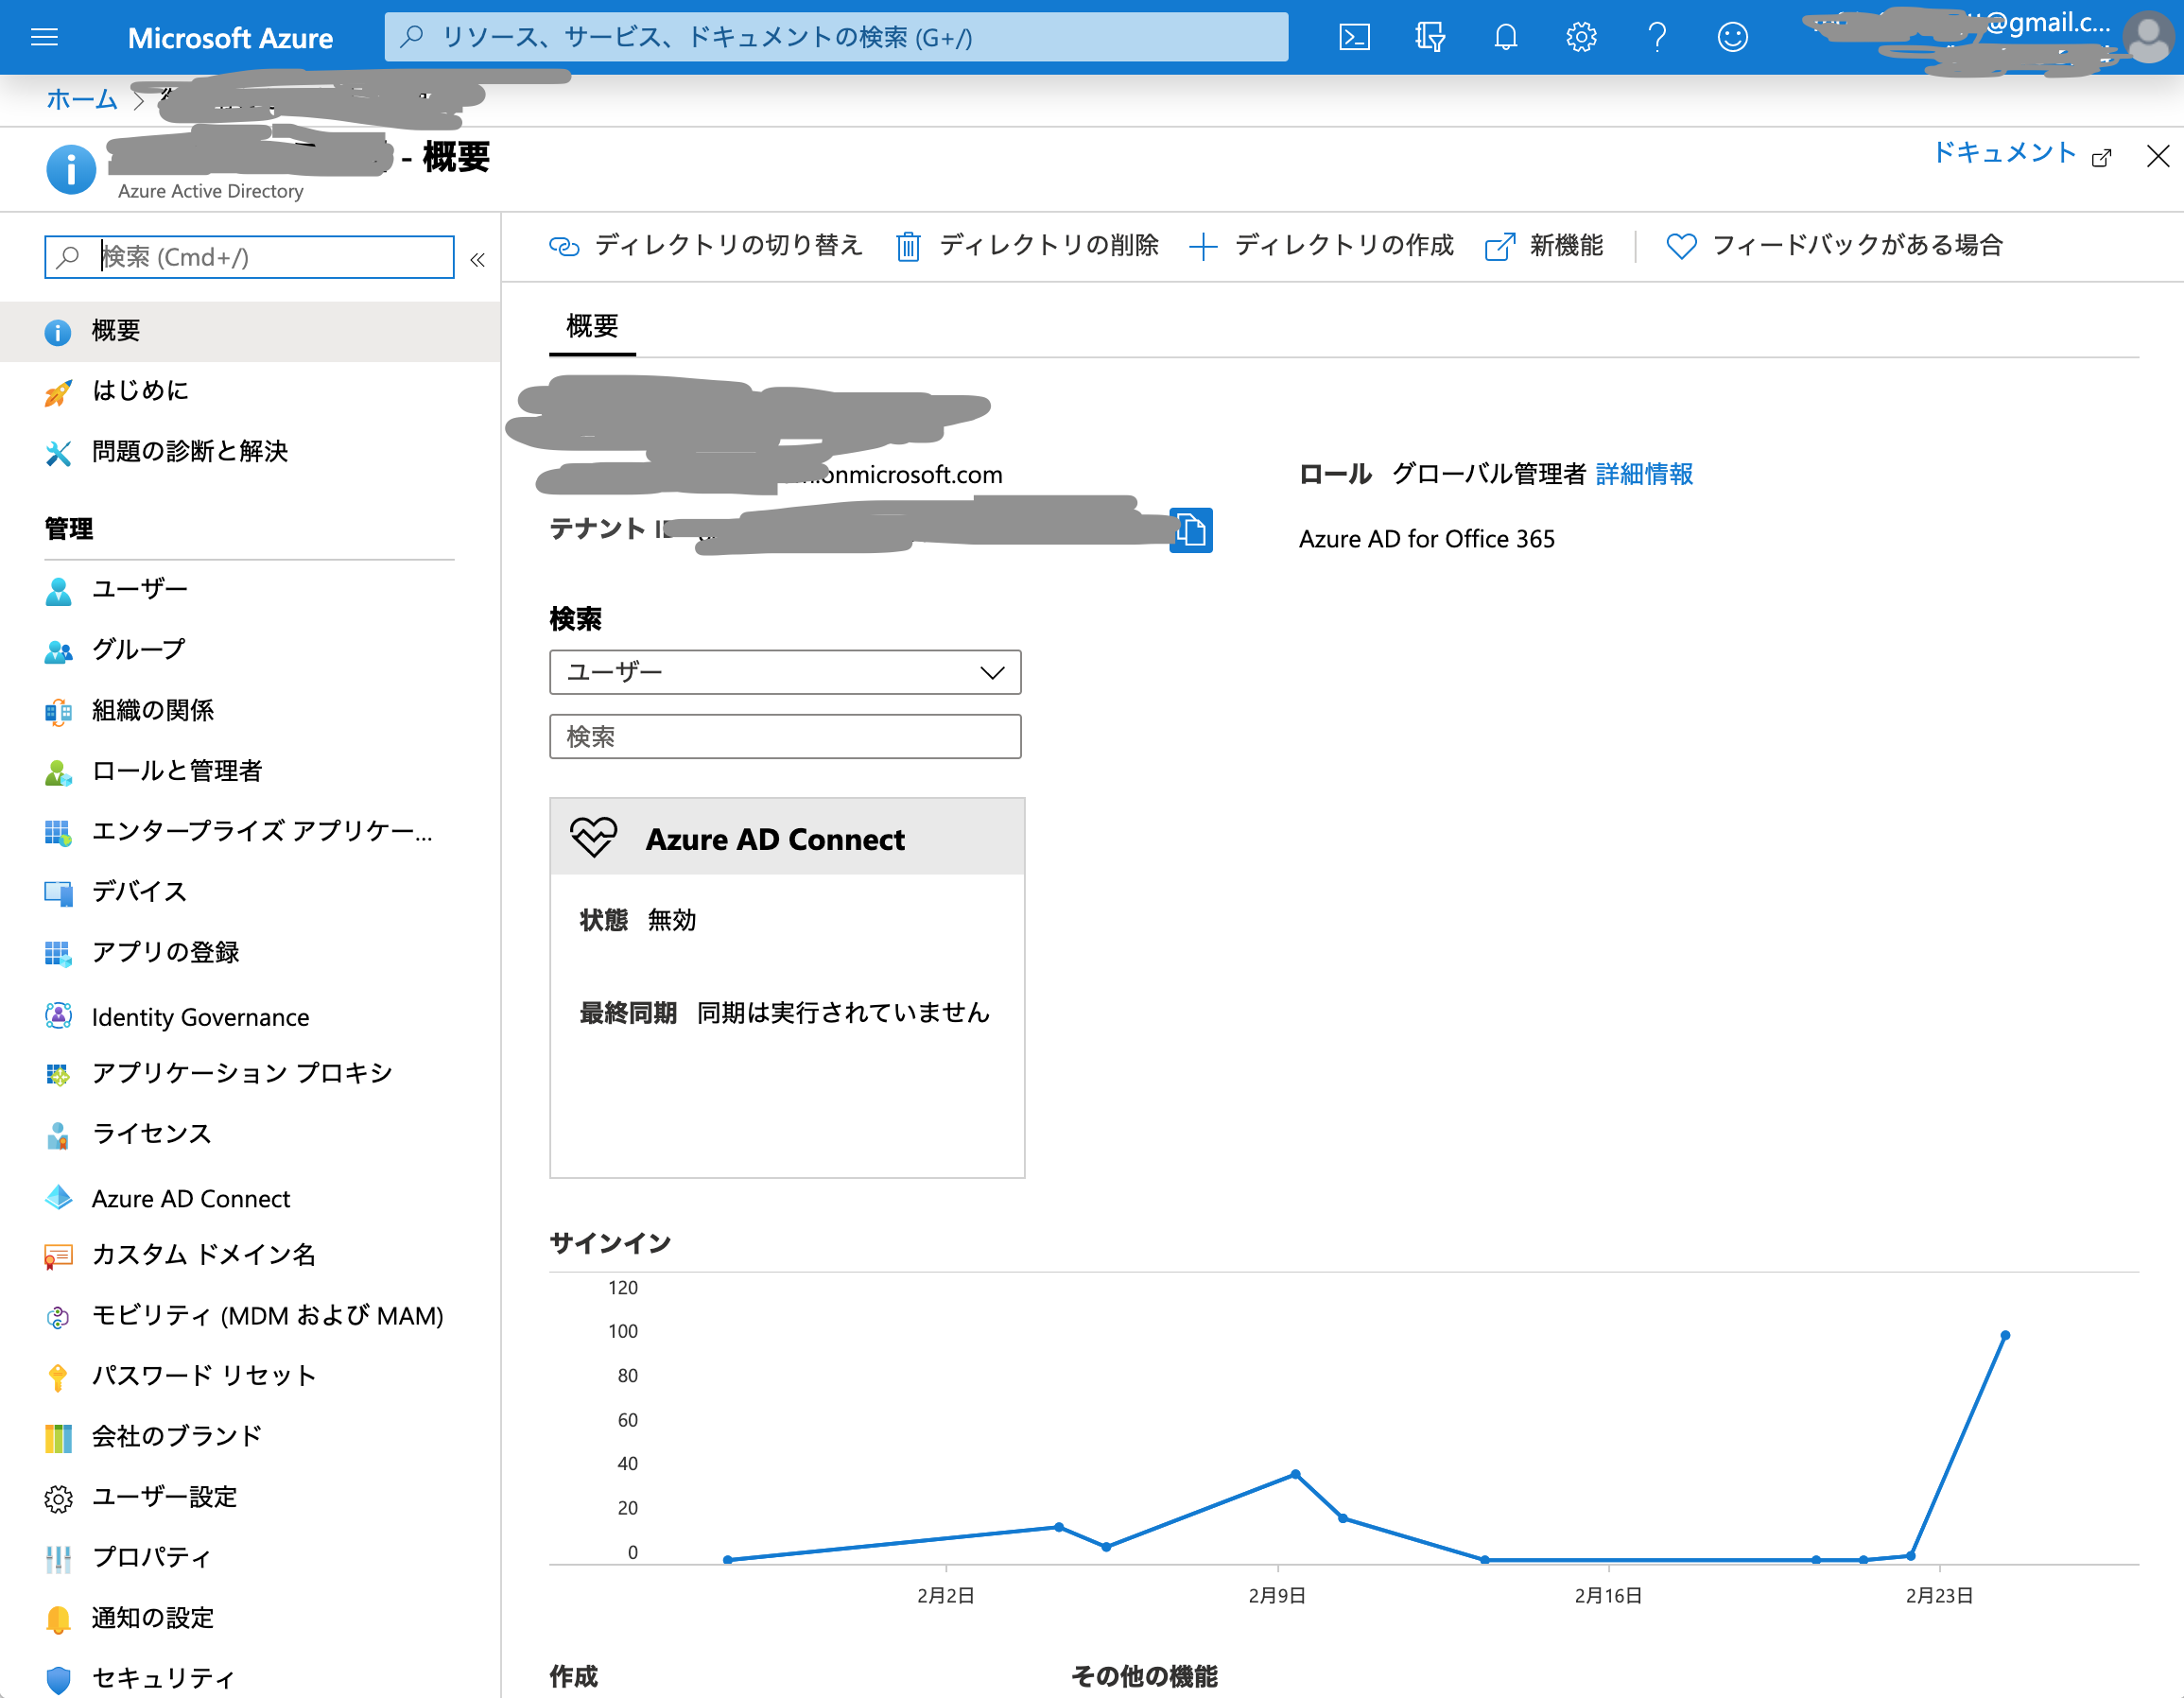Launch Cloud Shell from top bar
The image size is (2184, 1698).
pos(1354,37)
